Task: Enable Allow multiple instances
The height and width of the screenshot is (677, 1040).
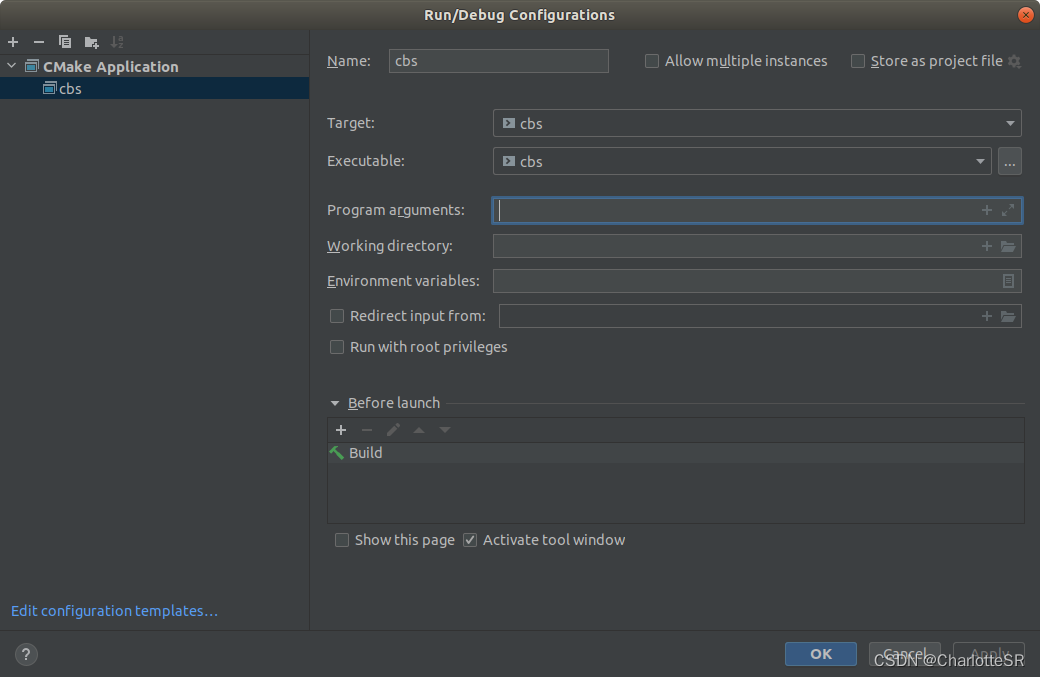Action: (x=652, y=61)
